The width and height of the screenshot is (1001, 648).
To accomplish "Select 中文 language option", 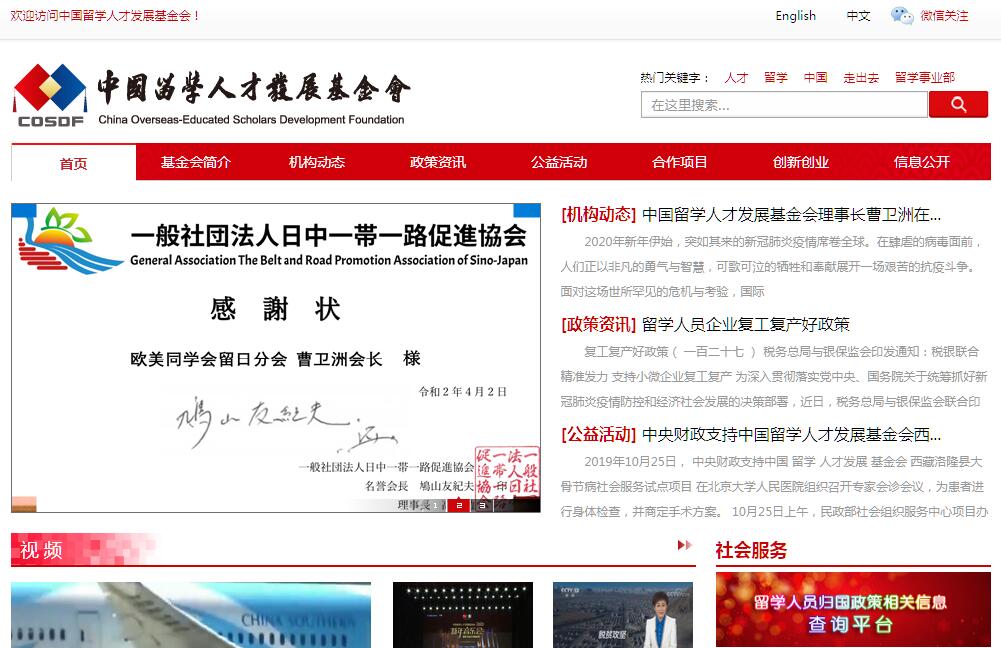I will pyautogui.click(x=858, y=16).
